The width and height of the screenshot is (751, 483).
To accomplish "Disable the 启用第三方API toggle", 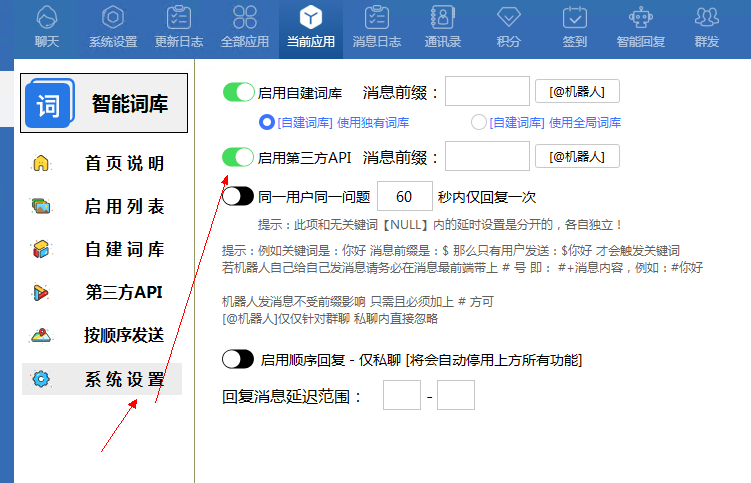I will (238, 157).
